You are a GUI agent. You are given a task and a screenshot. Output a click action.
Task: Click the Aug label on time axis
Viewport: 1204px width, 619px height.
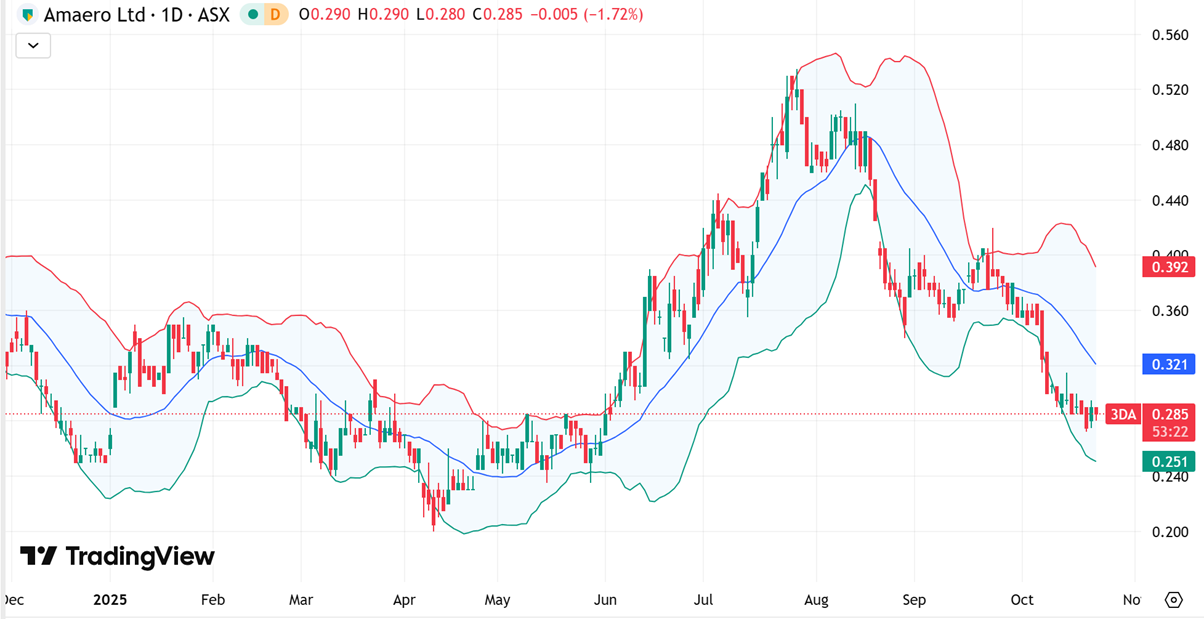point(817,600)
